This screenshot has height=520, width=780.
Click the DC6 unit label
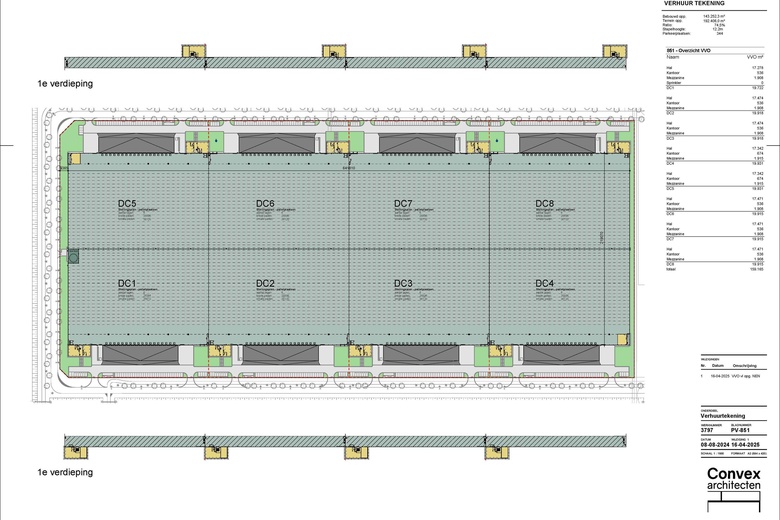tap(265, 204)
